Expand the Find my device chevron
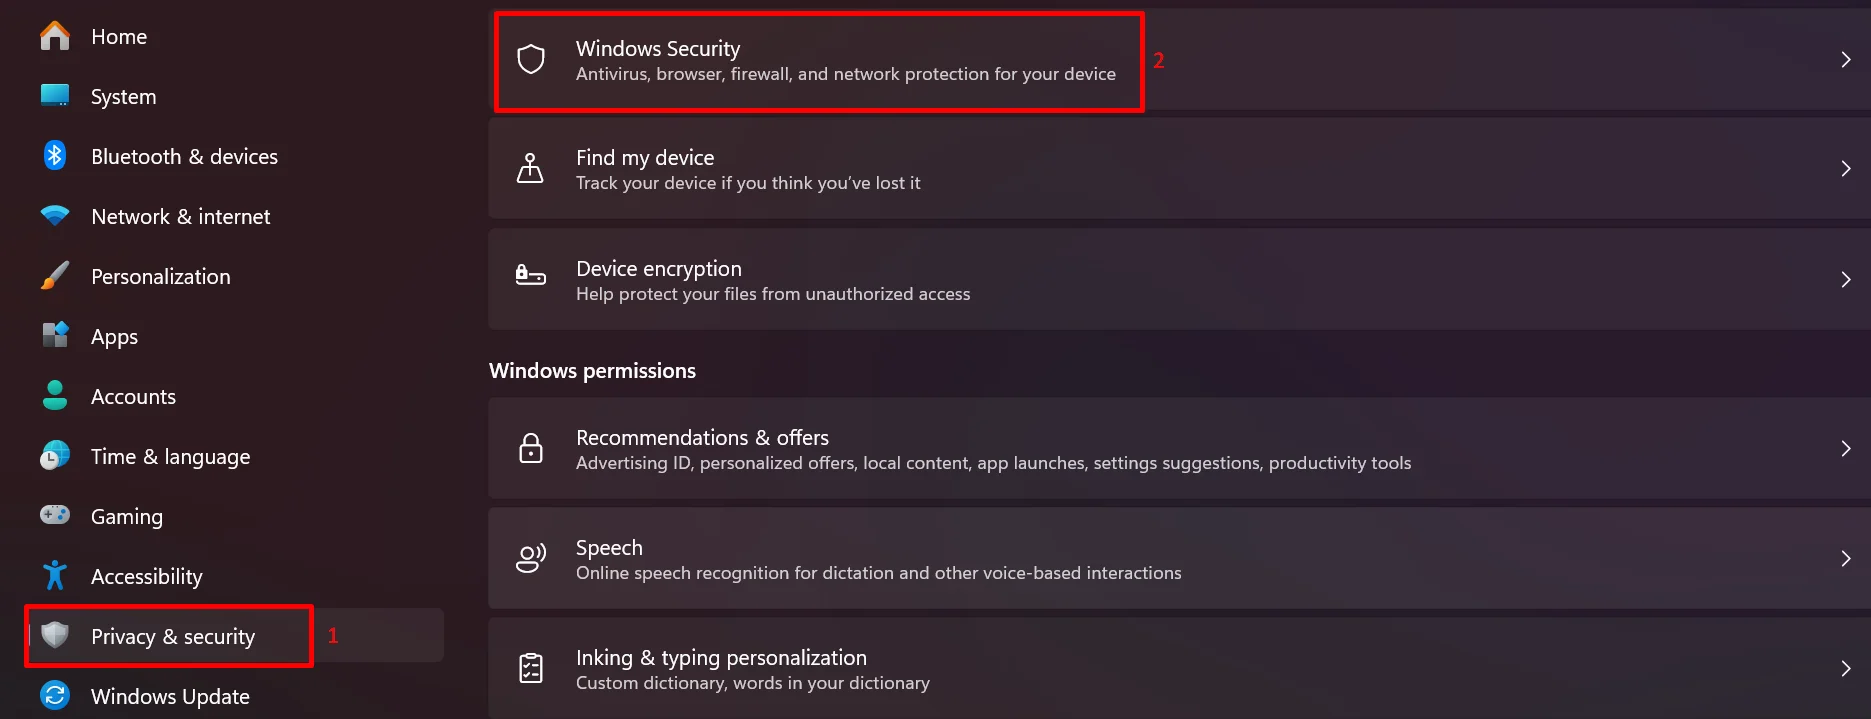Screen dimensions: 1871x719 tap(1845, 168)
